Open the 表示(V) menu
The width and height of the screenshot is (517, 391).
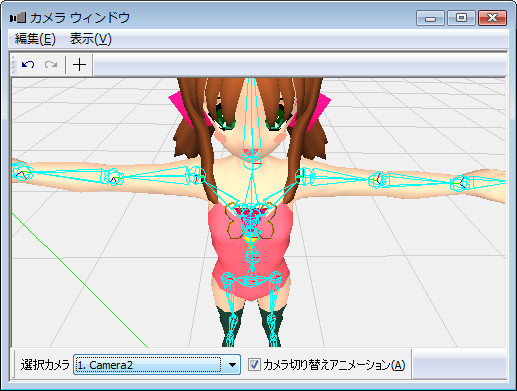90,39
